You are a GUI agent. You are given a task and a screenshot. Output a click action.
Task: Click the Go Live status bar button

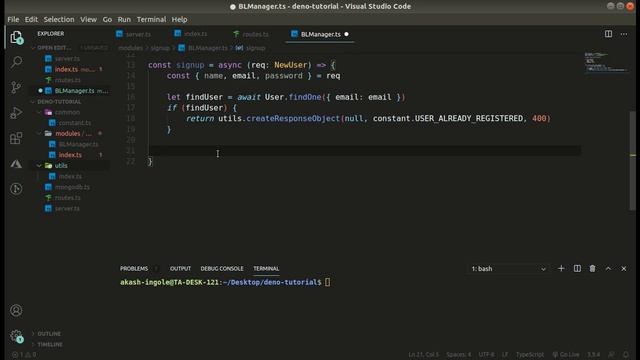565,355
